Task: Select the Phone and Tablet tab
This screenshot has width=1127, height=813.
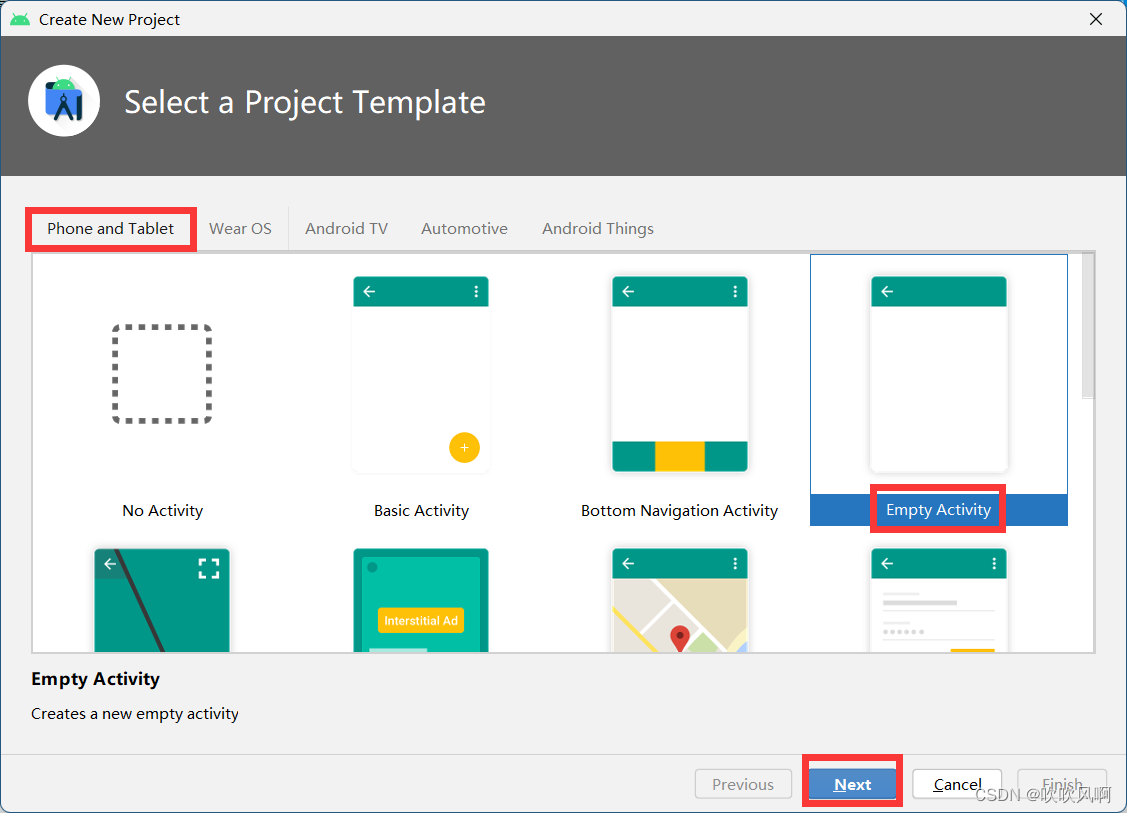Action: [x=111, y=229]
